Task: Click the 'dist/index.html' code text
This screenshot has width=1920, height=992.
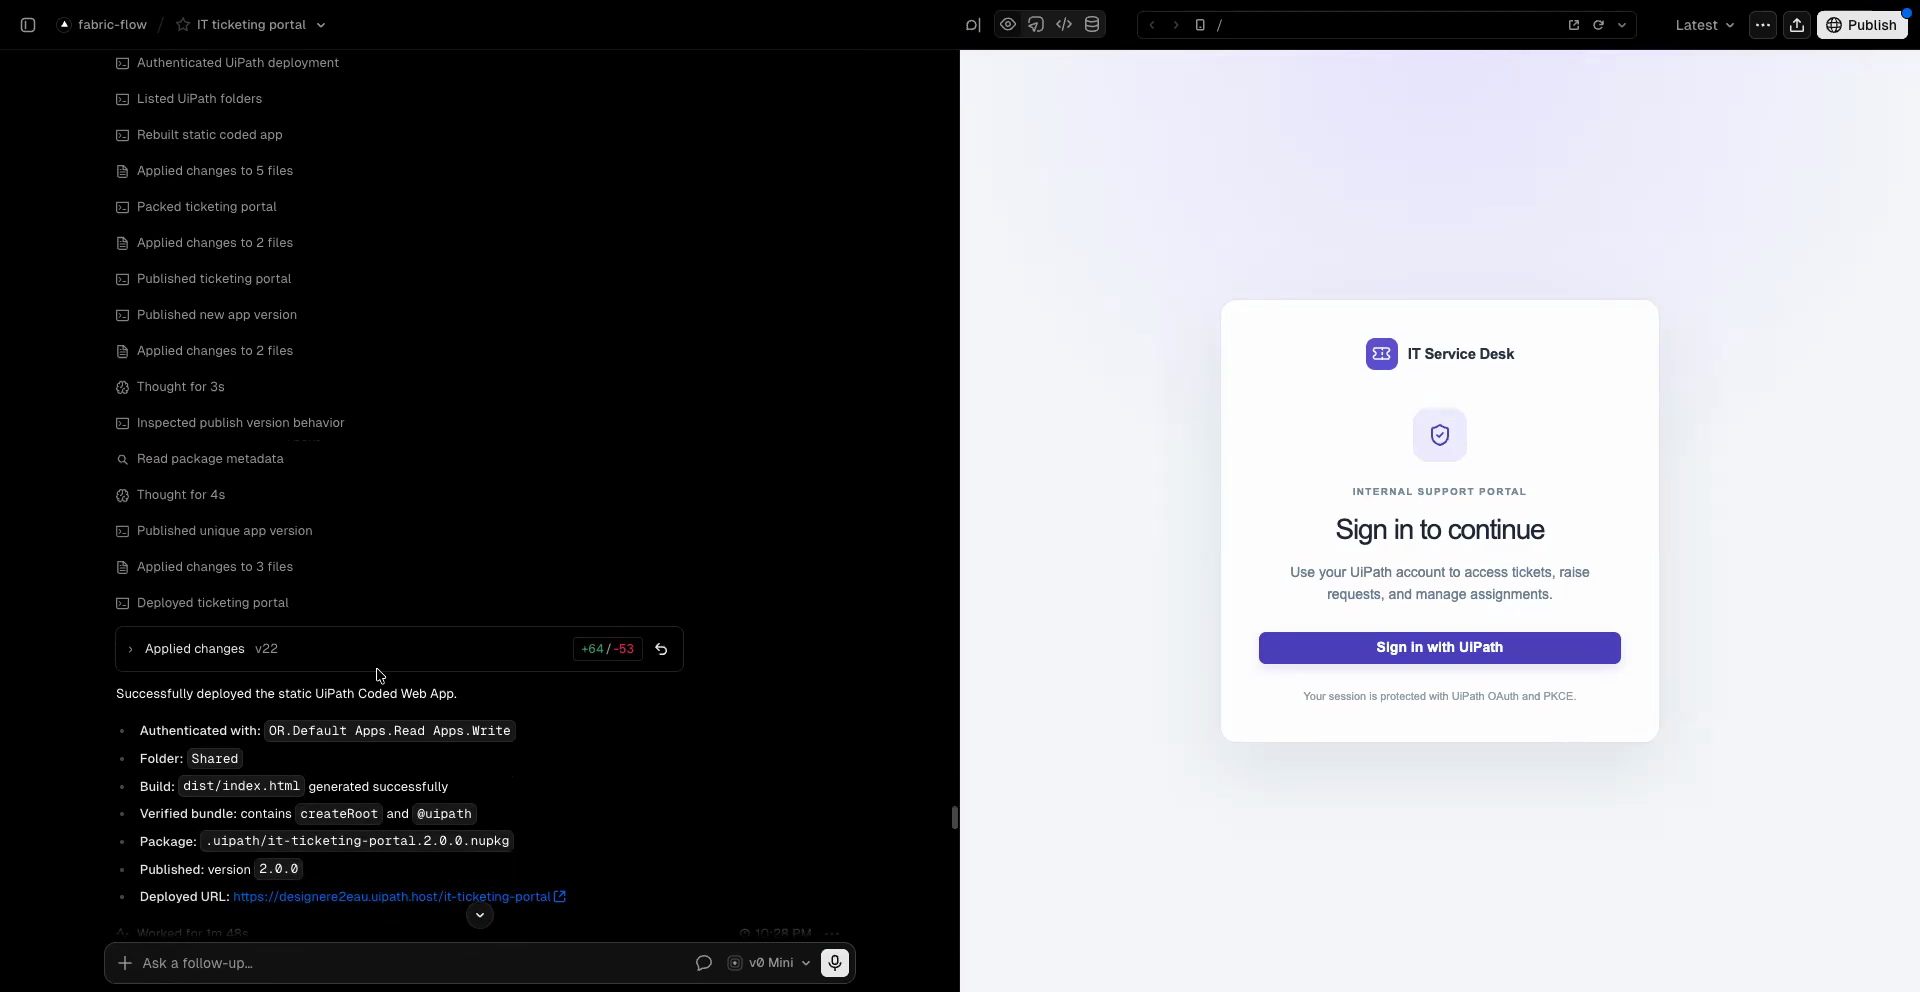Action: click(241, 786)
